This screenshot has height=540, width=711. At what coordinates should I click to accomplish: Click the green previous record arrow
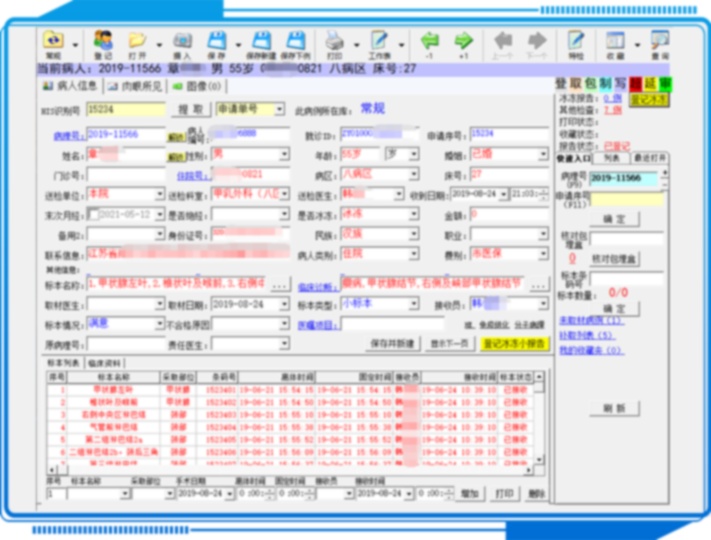(x=430, y=42)
